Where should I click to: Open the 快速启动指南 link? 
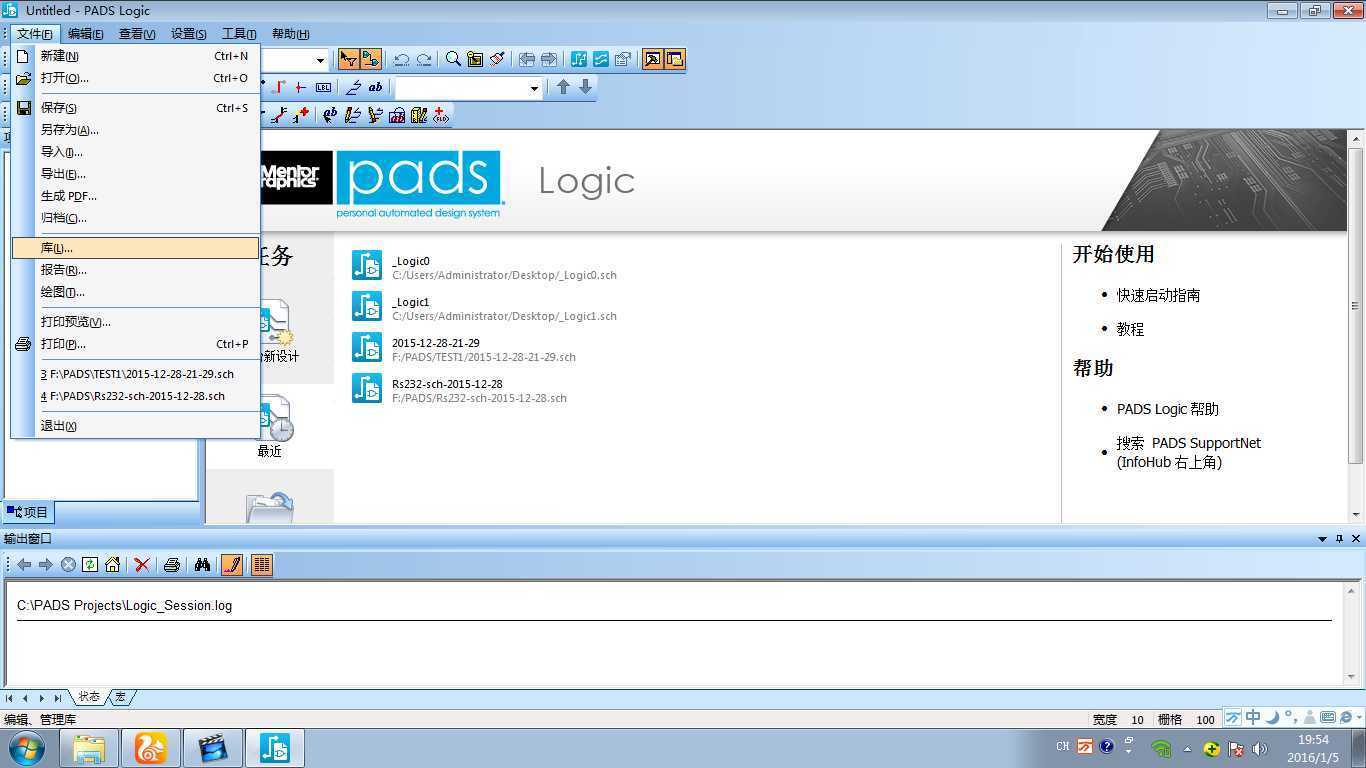[1158, 295]
